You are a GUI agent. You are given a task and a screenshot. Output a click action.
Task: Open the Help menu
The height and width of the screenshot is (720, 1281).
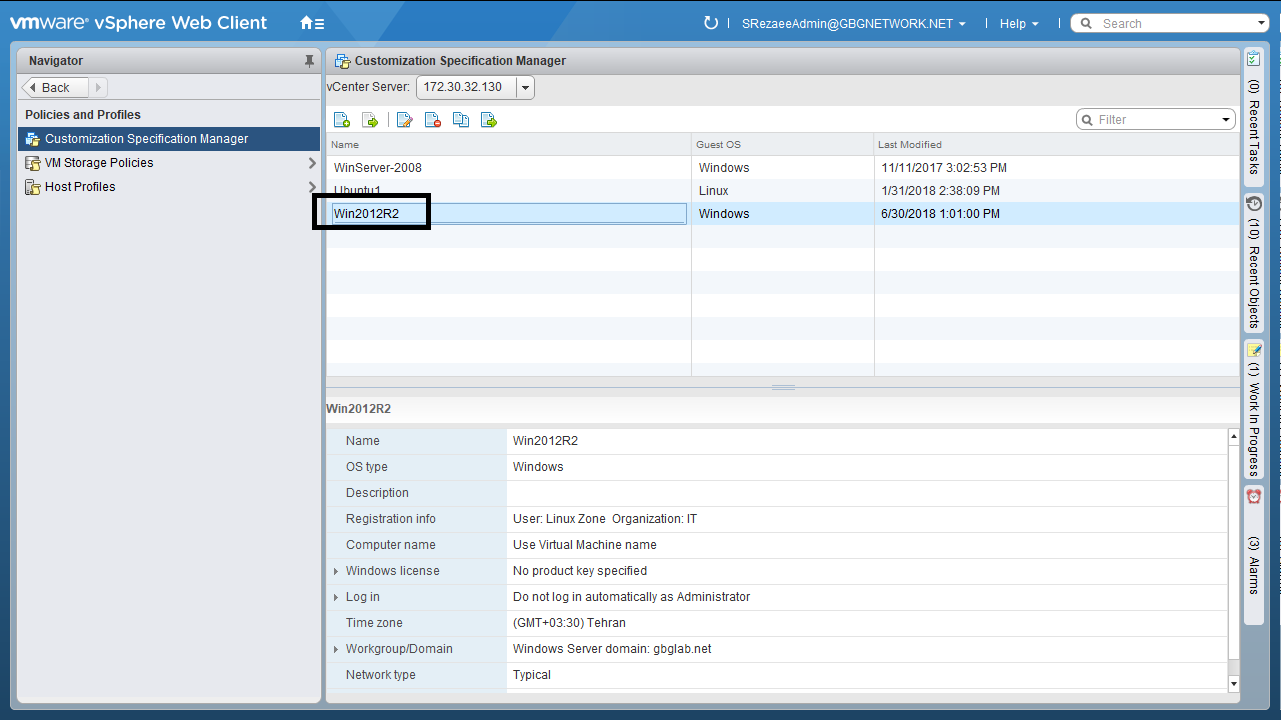1018,24
